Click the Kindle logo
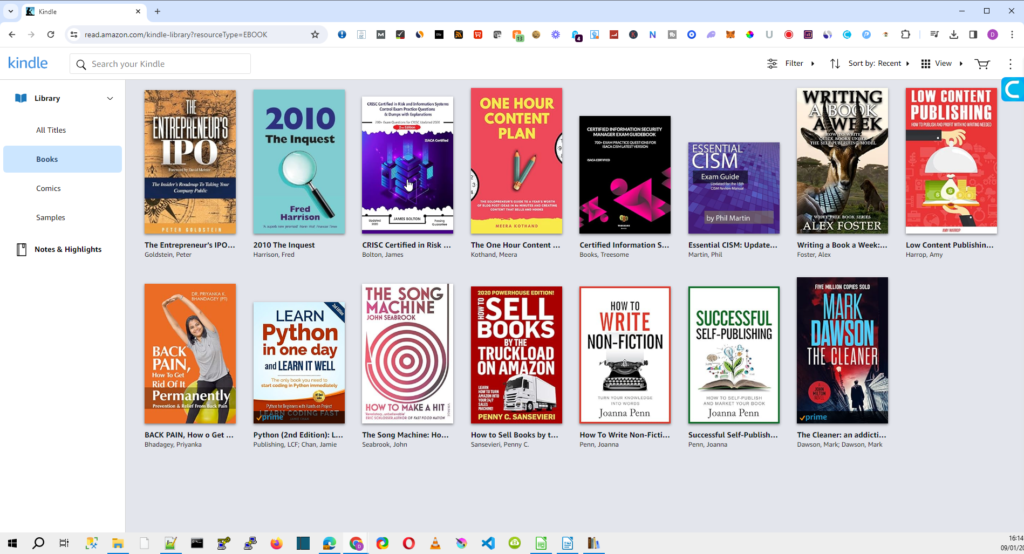The image size is (1024, 554). tap(27, 63)
